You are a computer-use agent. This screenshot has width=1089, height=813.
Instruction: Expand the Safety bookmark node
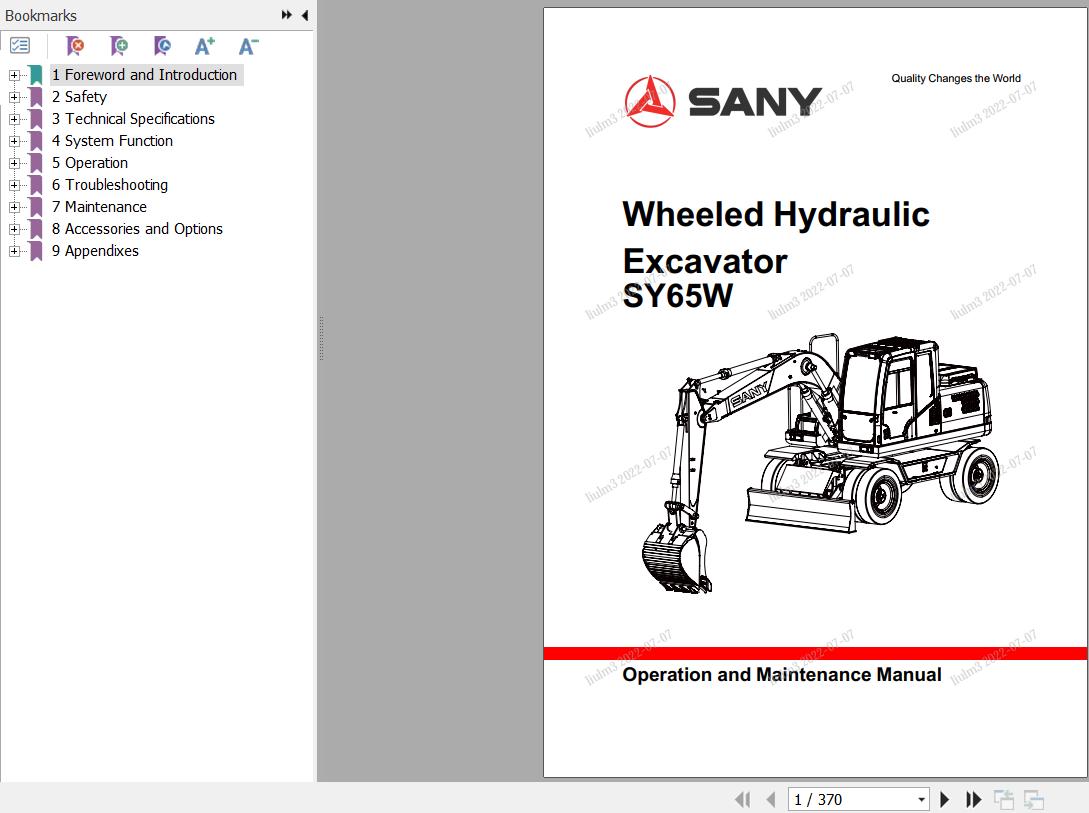[x=12, y=97]
